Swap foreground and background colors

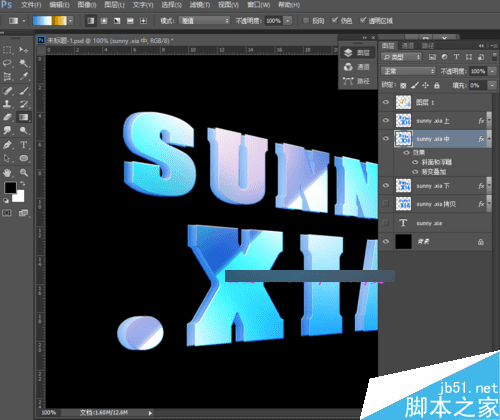click(23, 183)
